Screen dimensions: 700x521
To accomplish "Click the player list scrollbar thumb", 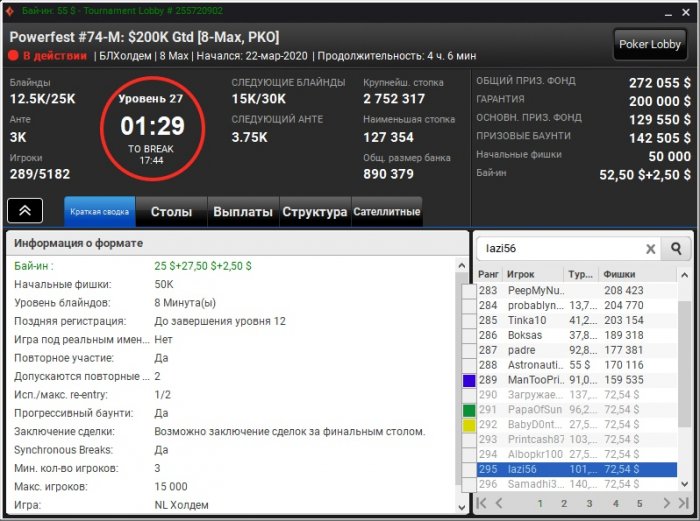I will (684, 364).
